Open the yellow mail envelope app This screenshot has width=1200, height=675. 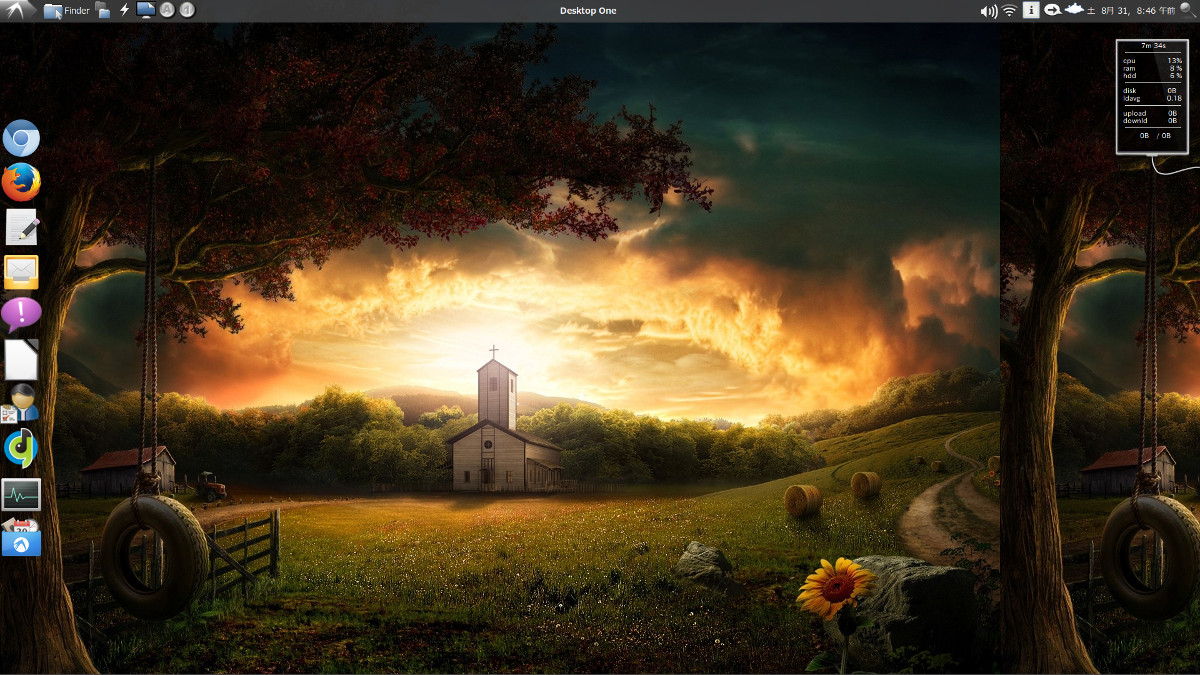(x=21, y=272)
